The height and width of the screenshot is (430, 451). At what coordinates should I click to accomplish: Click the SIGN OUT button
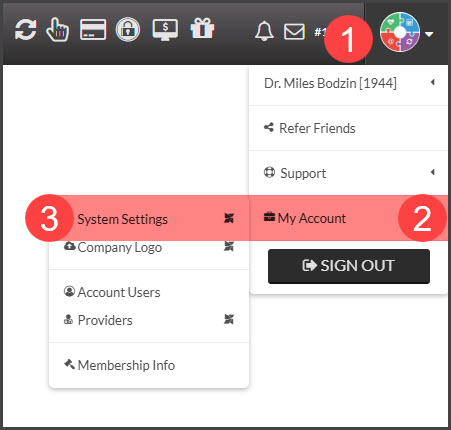349,266
